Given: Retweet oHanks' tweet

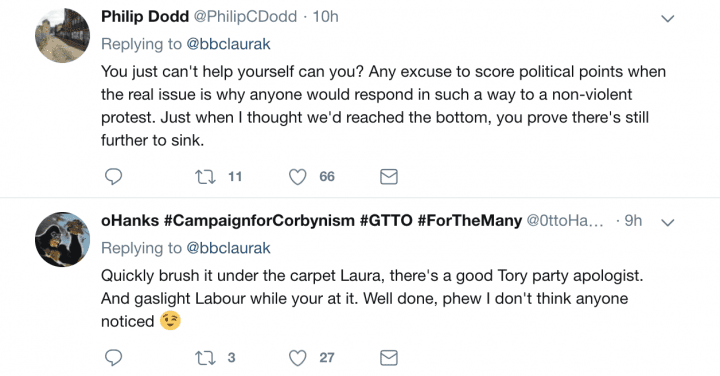Looking at the screenshot, I should tap(205, 358).
